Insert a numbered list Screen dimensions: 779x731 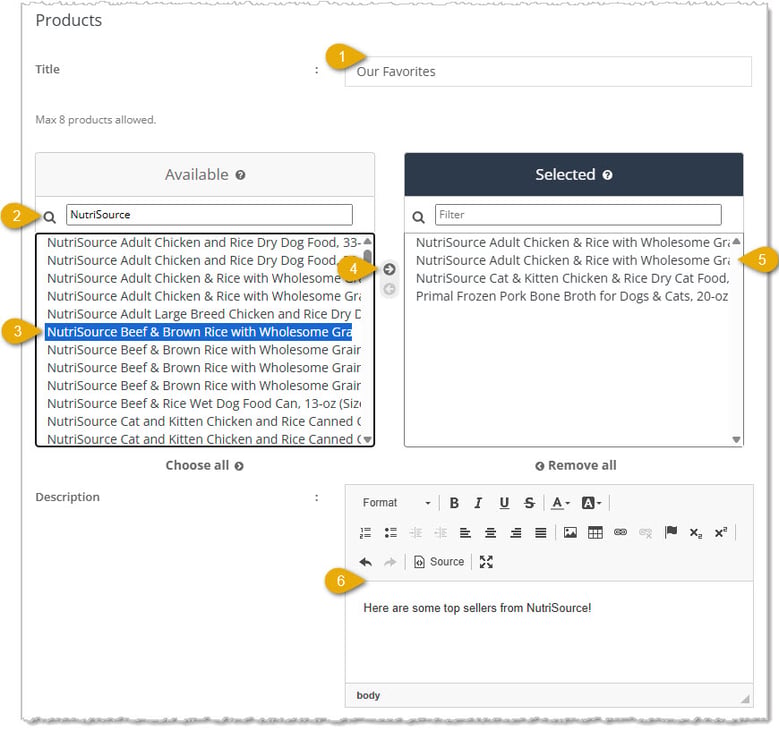point(366,533)
